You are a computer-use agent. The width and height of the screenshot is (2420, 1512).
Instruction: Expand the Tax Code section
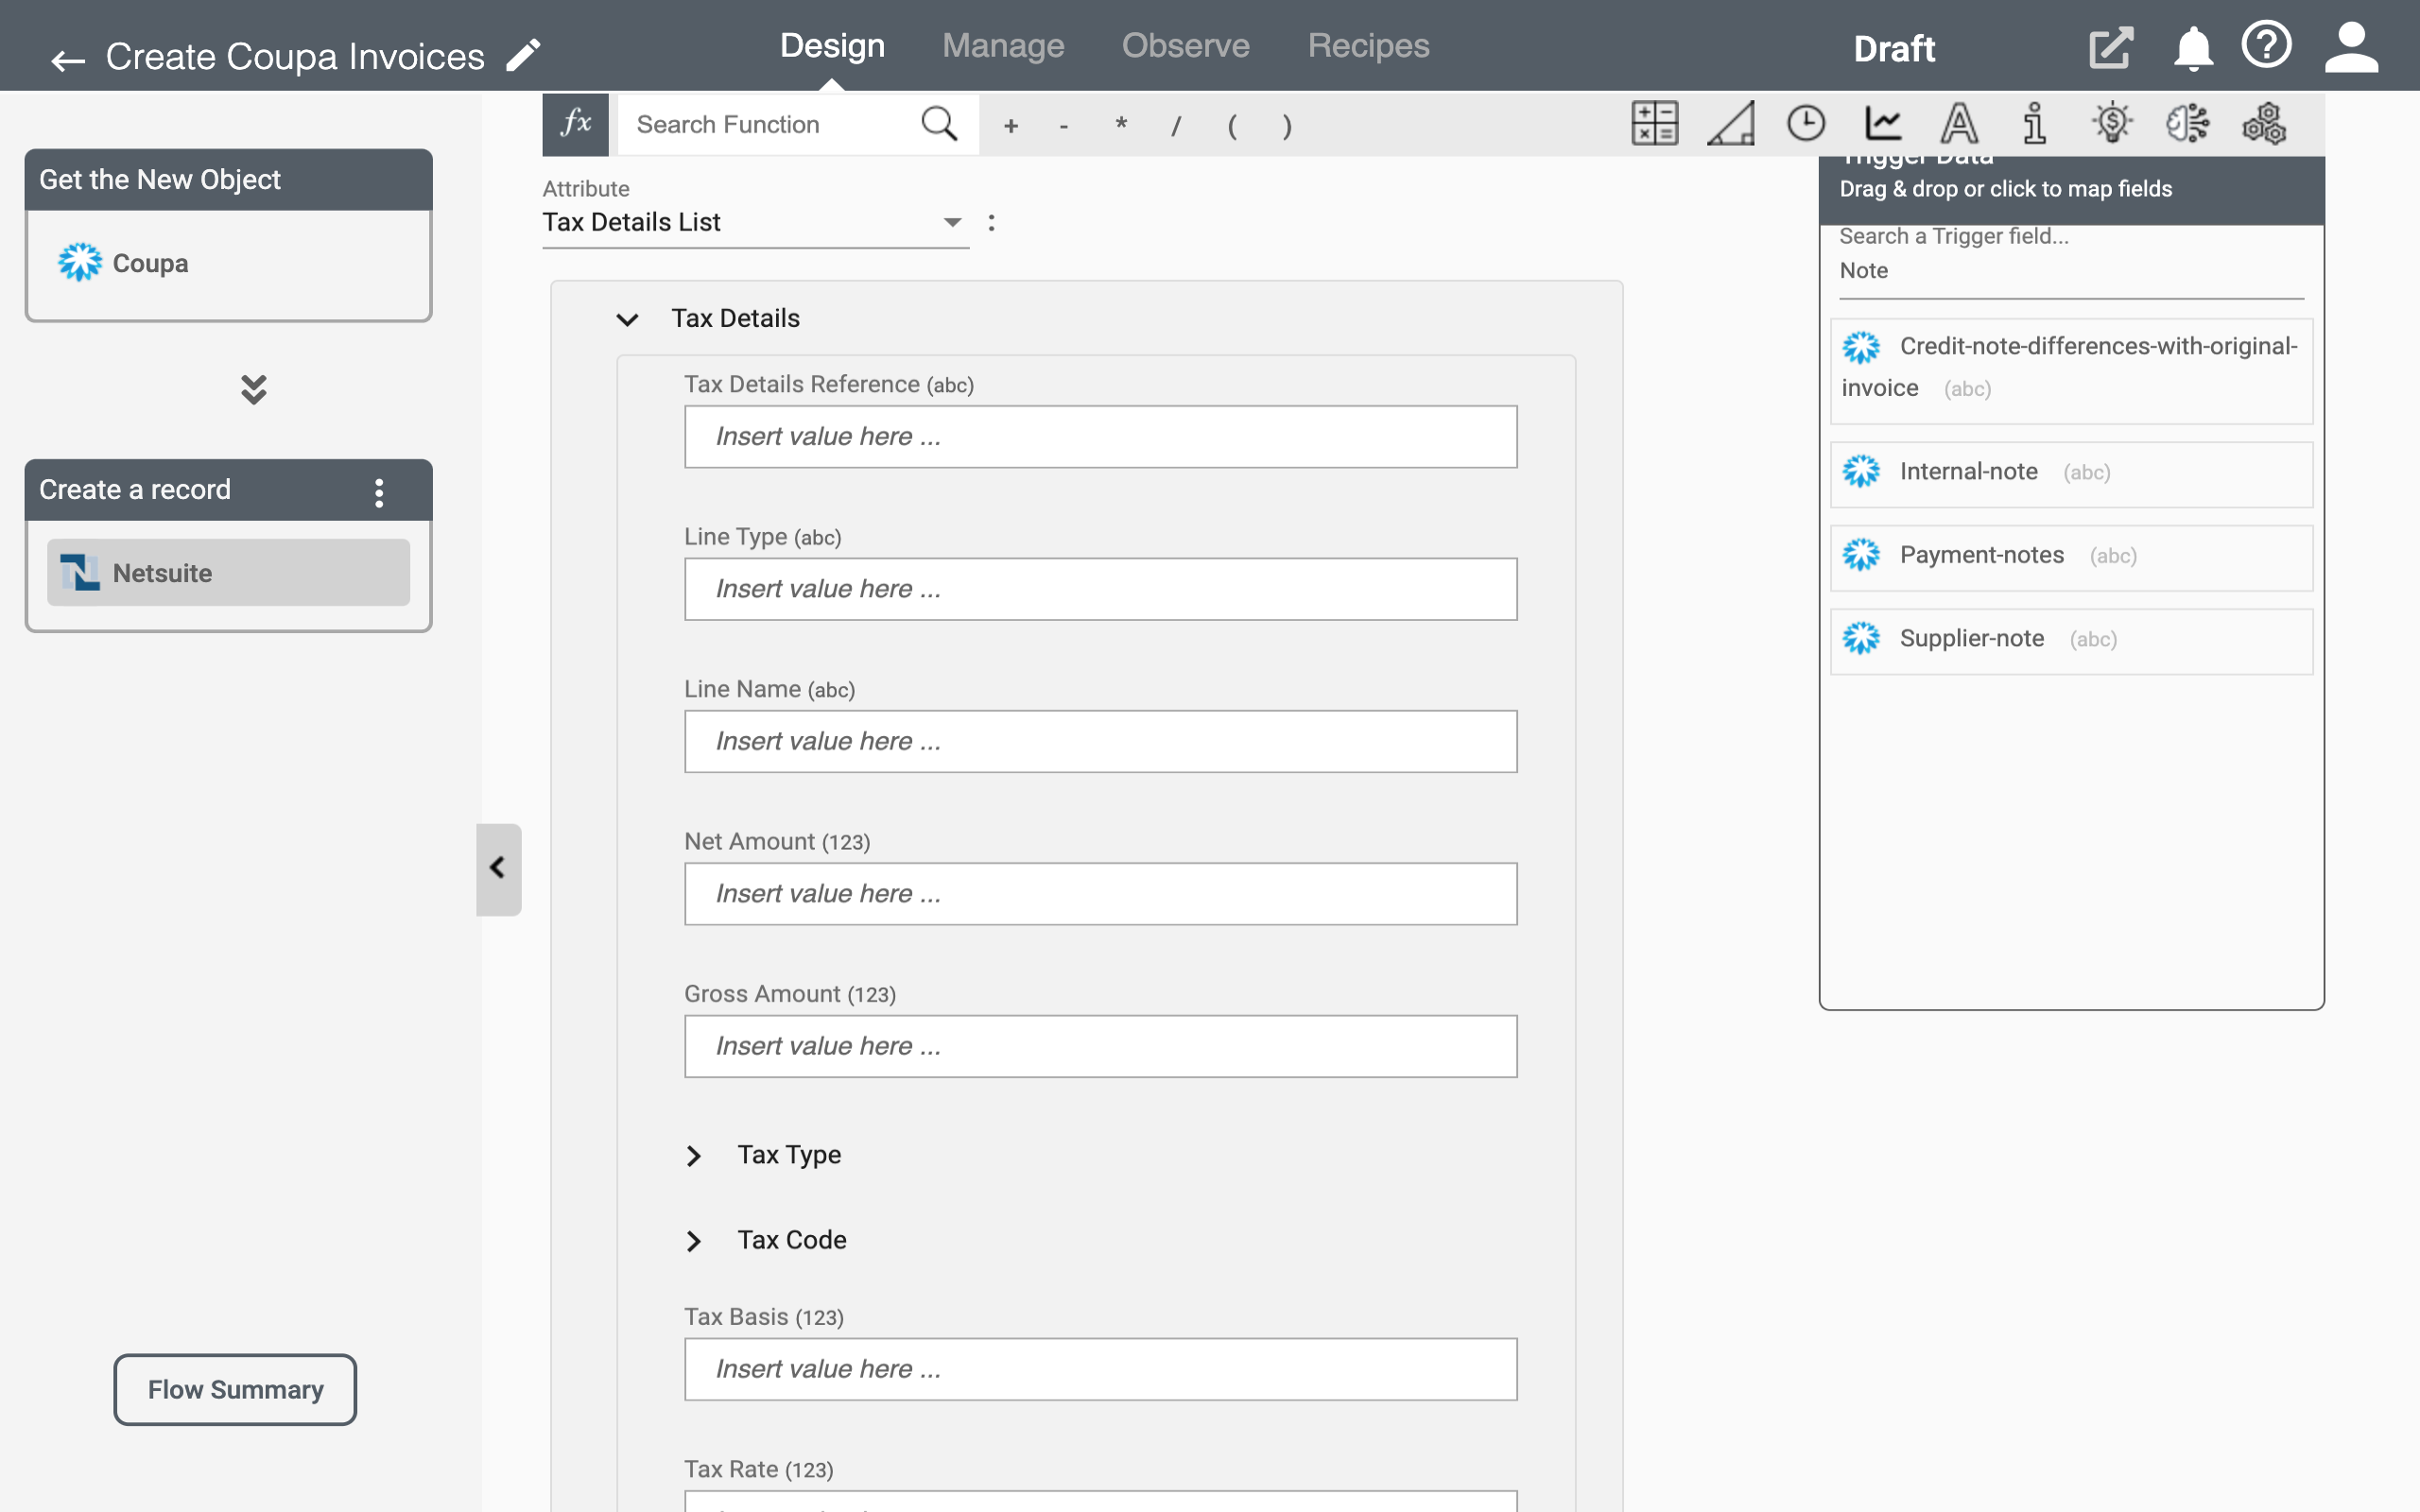coord(695,1239)
